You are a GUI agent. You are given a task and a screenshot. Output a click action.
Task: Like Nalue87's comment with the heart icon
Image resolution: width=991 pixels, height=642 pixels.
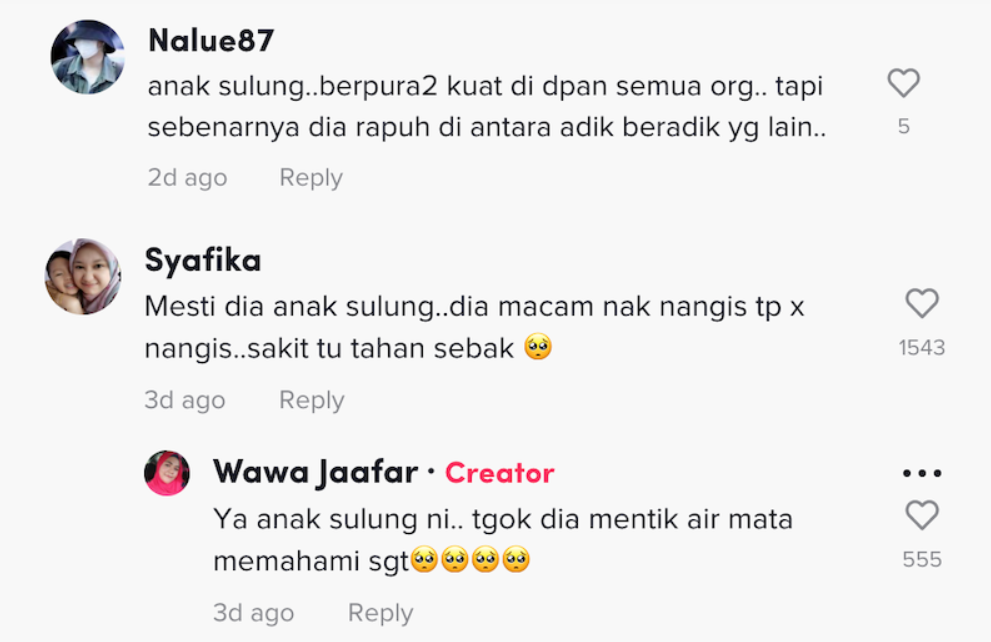click(x=903, y=83)
